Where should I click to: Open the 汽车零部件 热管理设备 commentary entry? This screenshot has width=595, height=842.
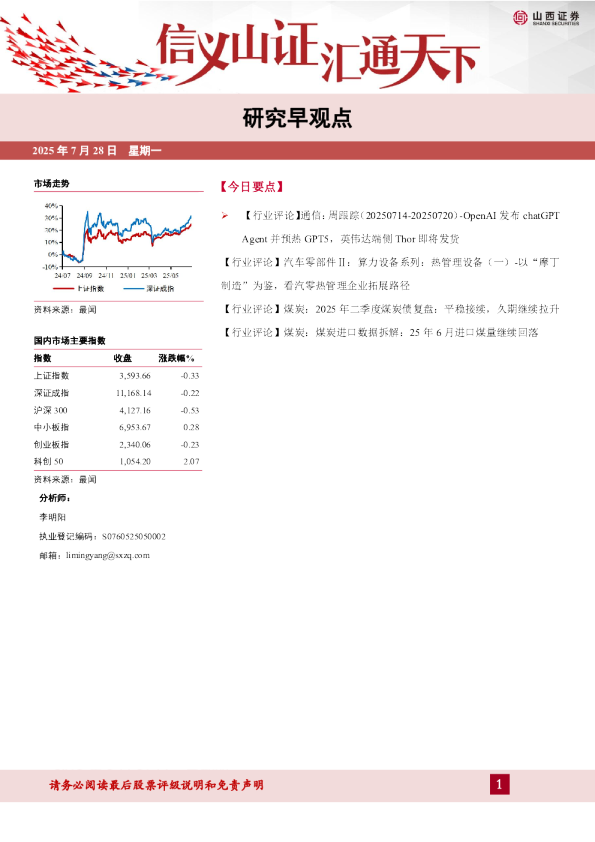click(x=390, y=274)
